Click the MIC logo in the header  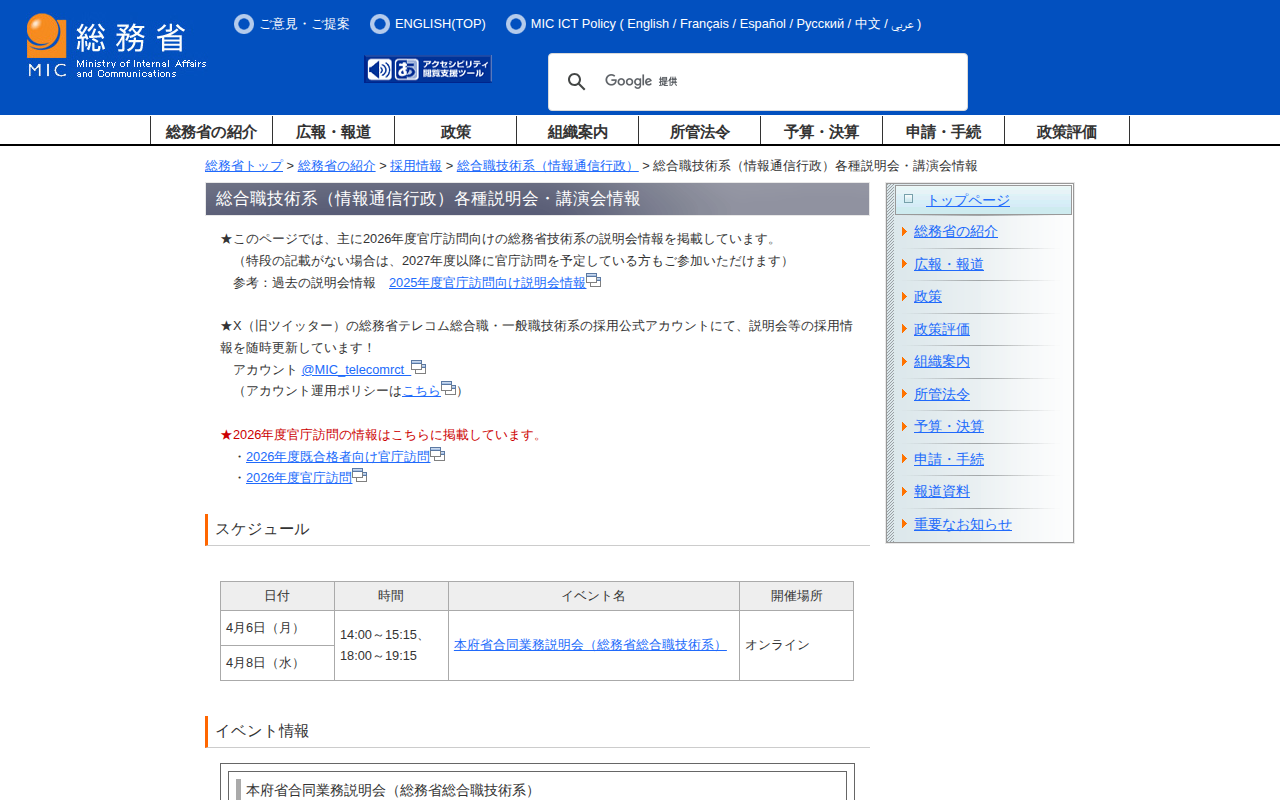coord(116,46)
